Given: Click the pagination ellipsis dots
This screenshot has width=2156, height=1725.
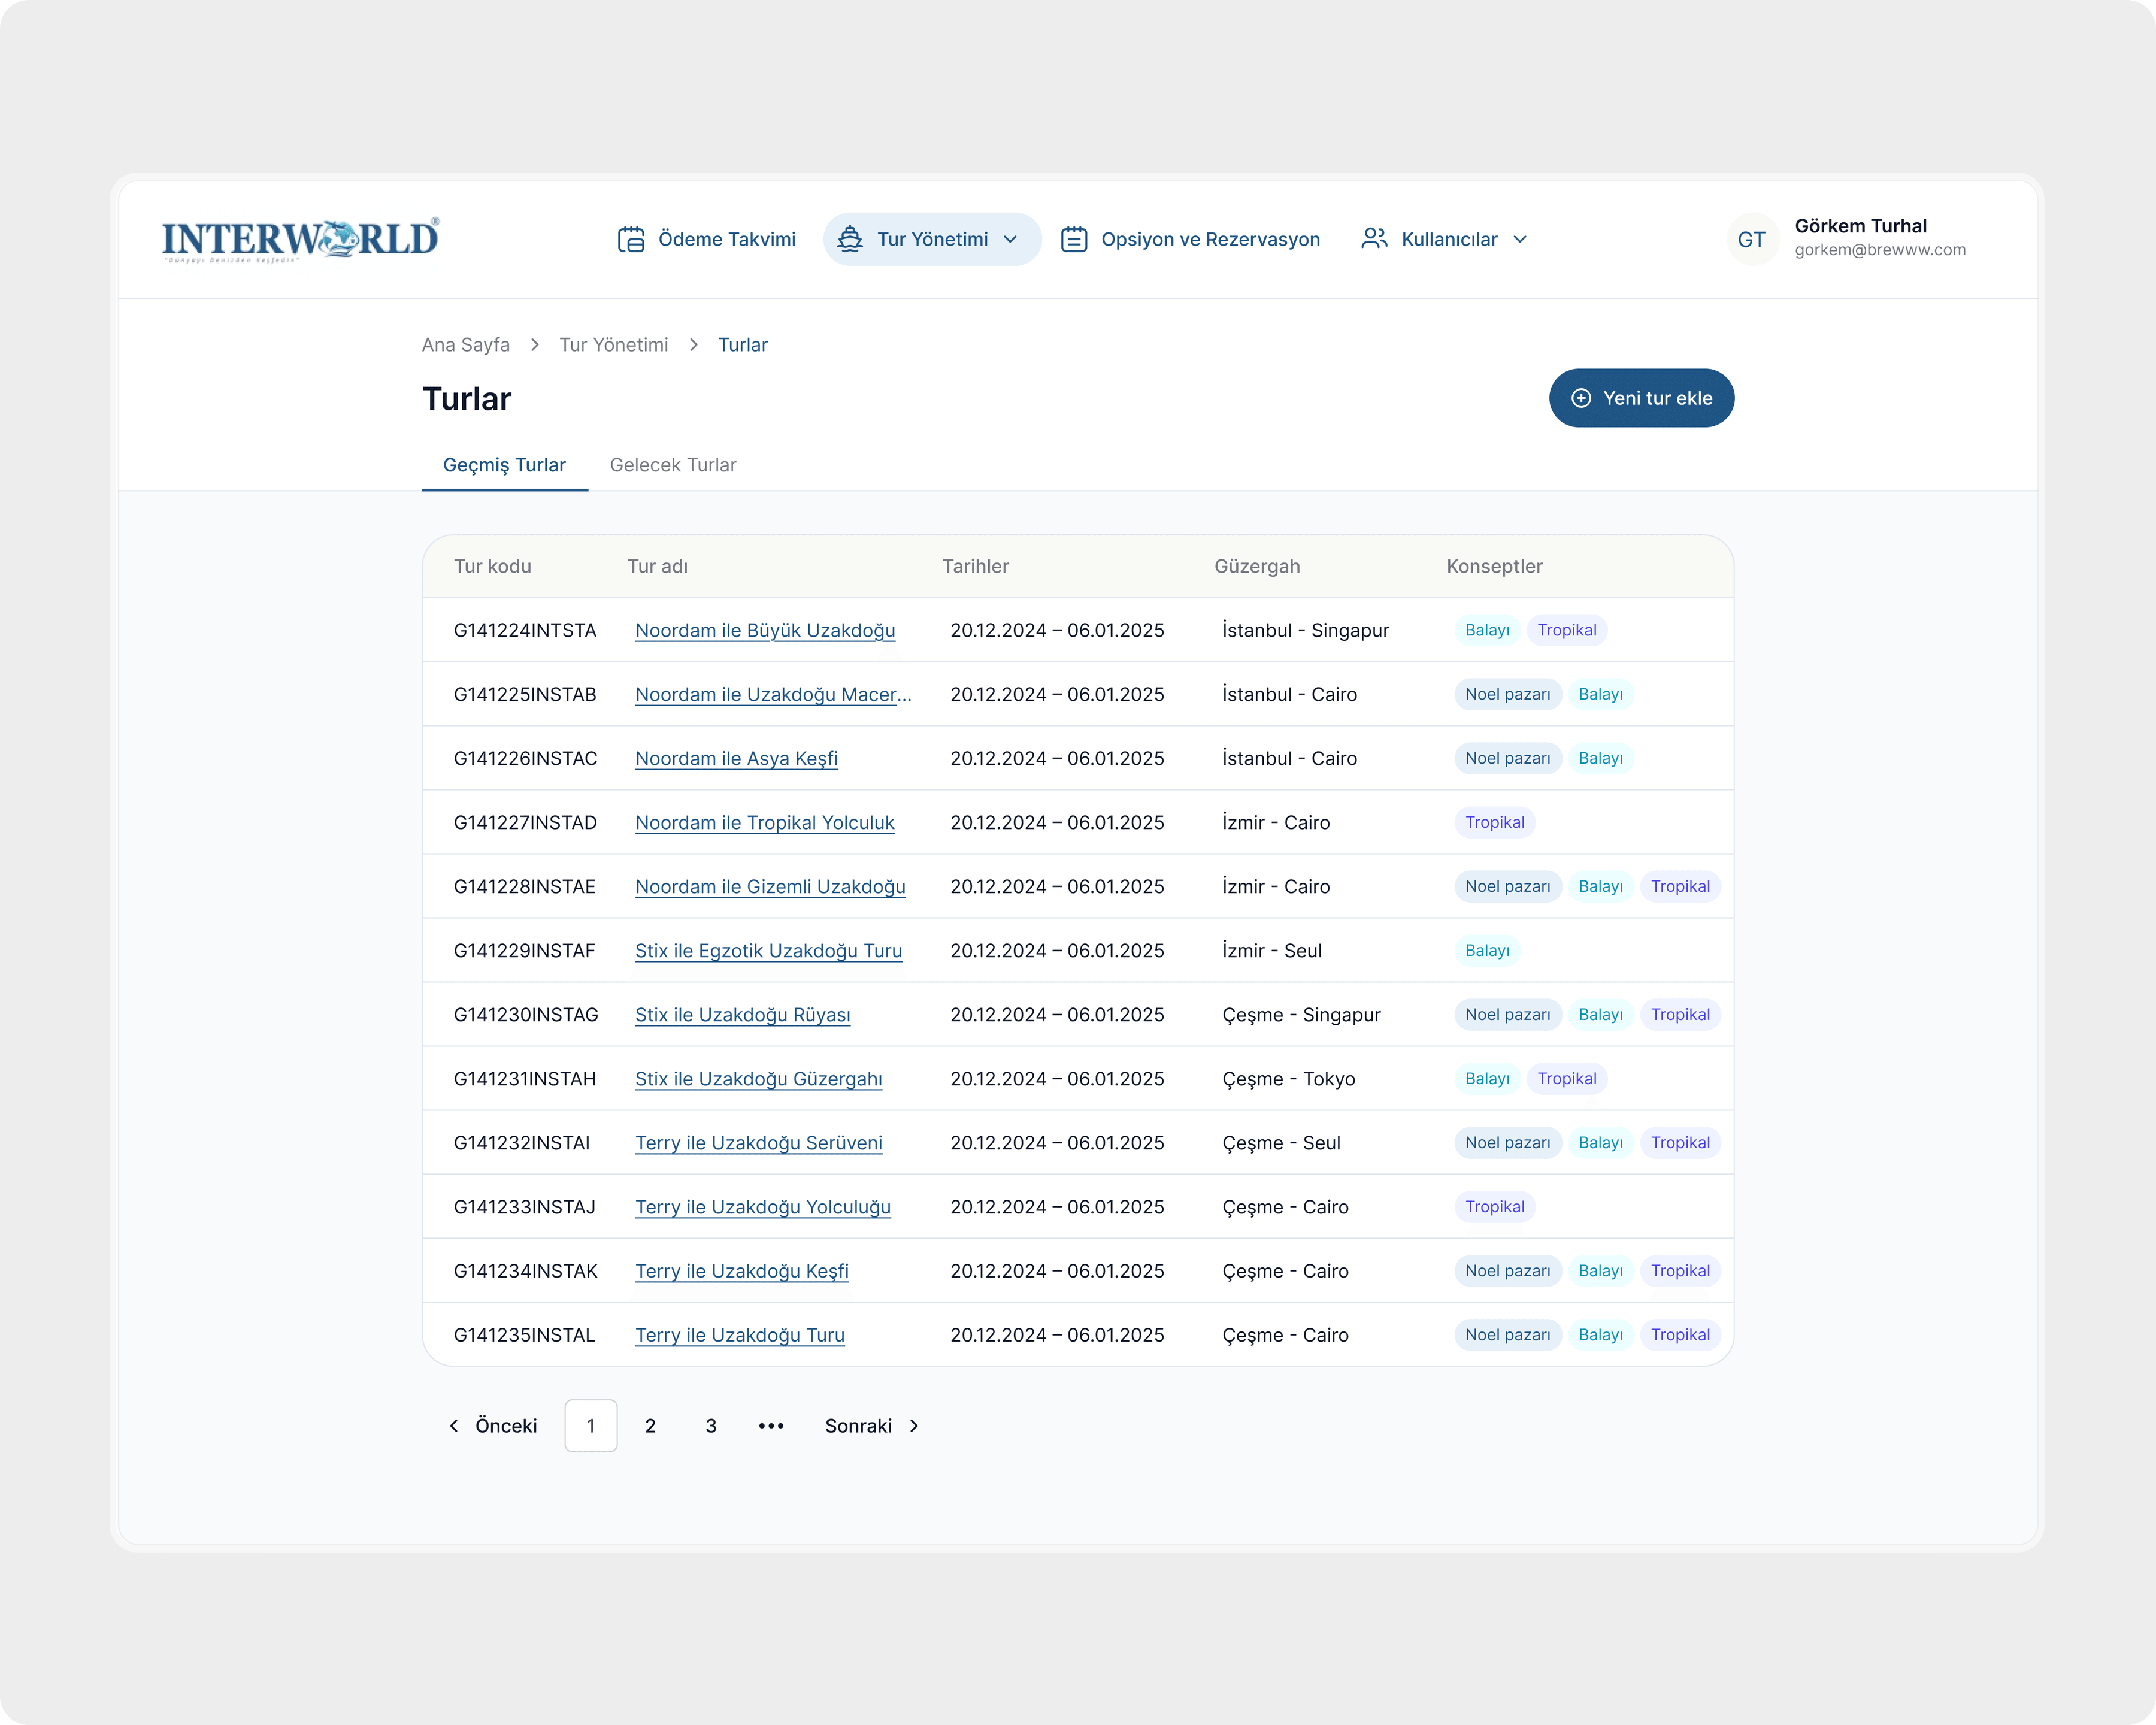Looking at the screenshot, I should pos(771,1426).
